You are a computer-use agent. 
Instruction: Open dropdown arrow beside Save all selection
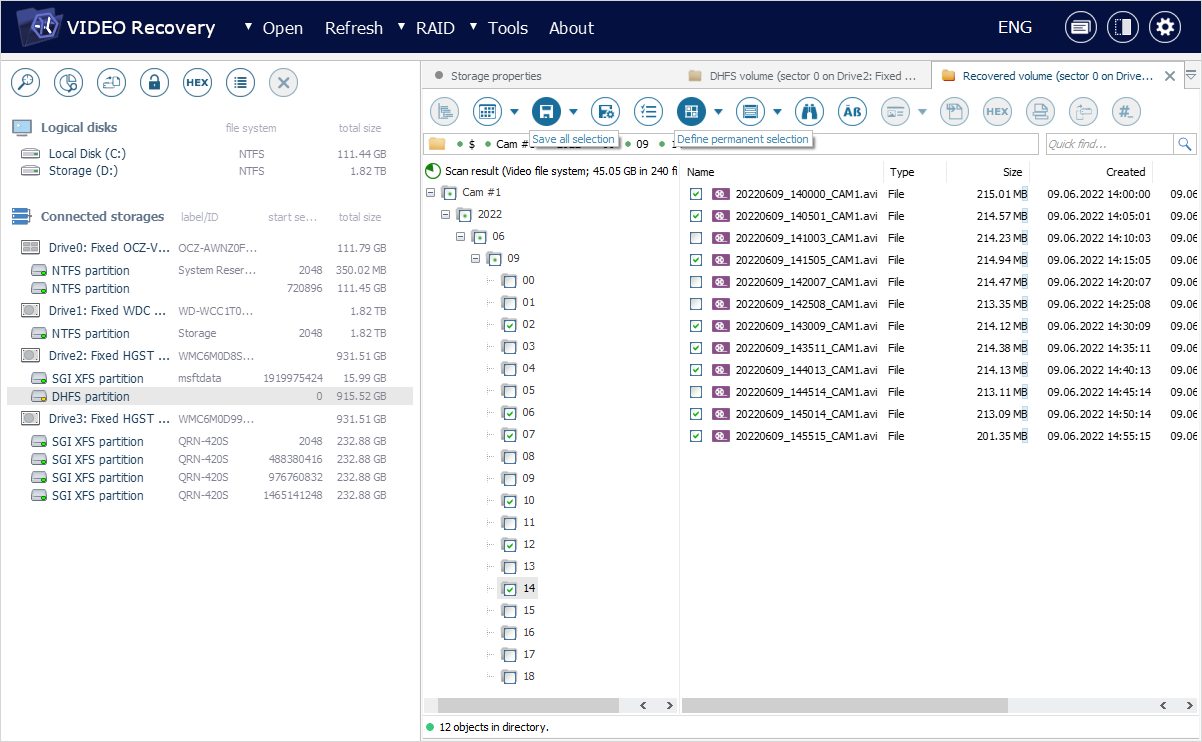[573, 112]
